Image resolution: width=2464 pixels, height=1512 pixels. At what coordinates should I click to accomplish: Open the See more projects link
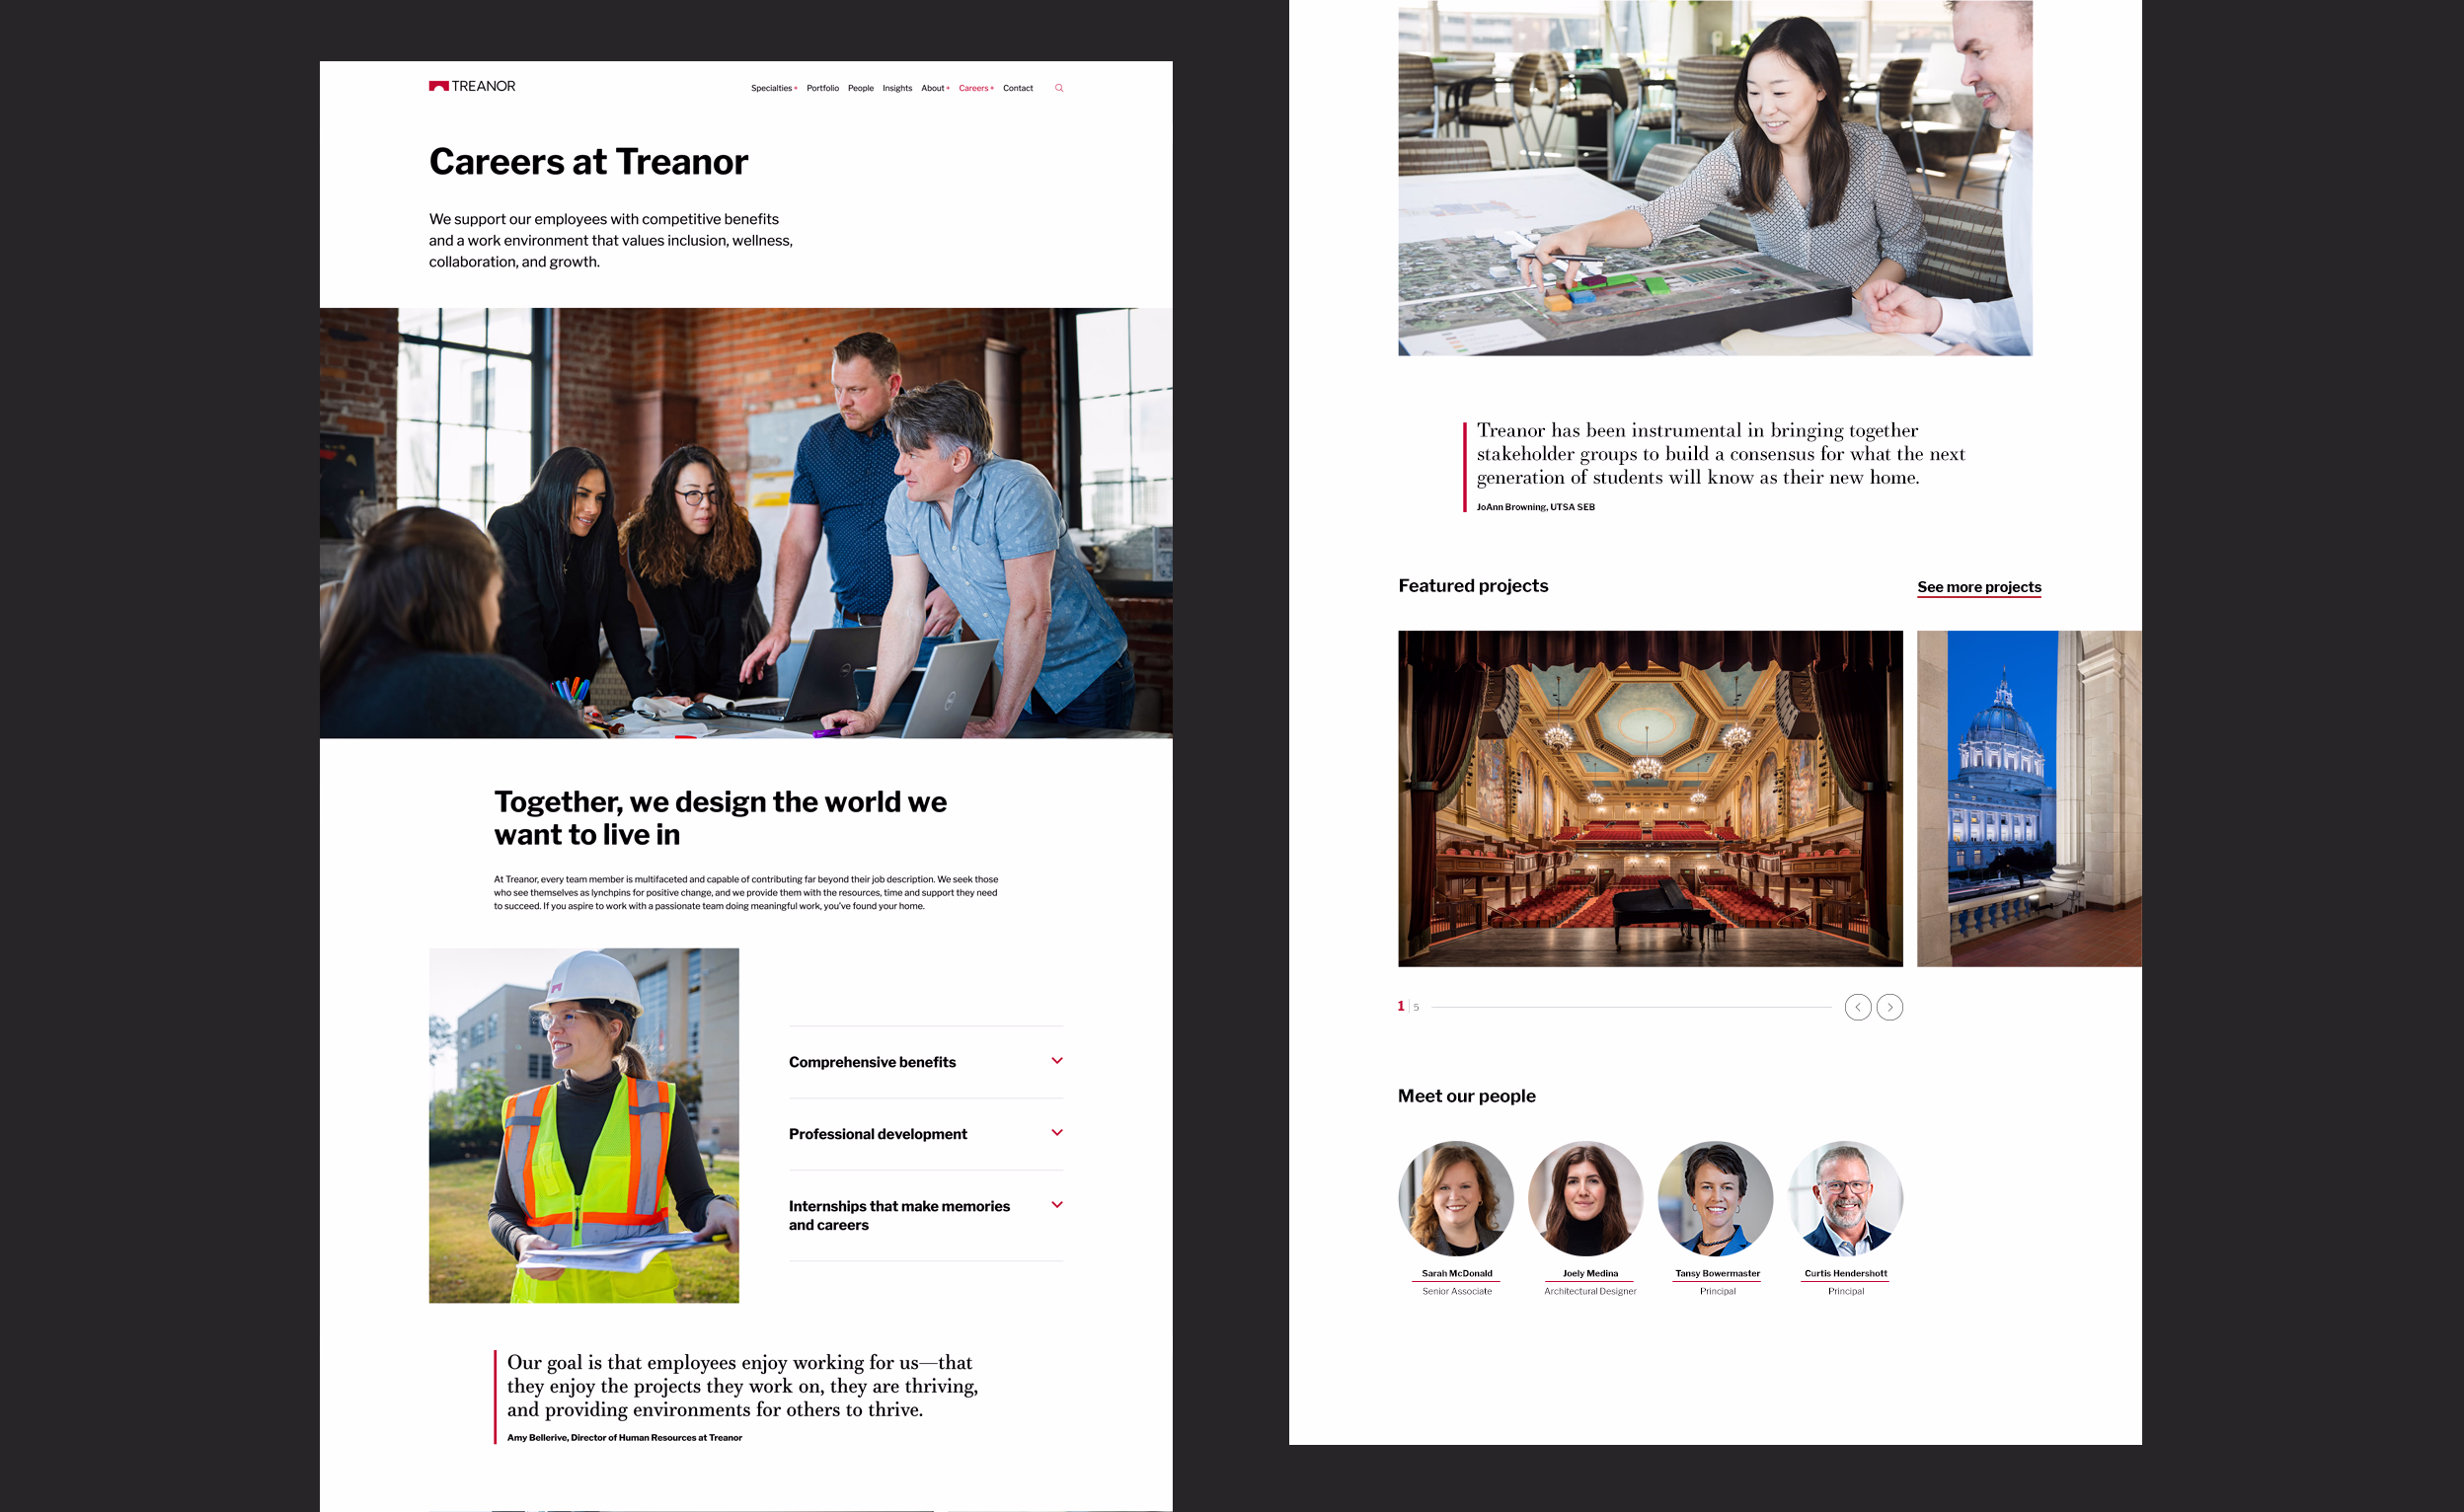[x=1978, y=587]
